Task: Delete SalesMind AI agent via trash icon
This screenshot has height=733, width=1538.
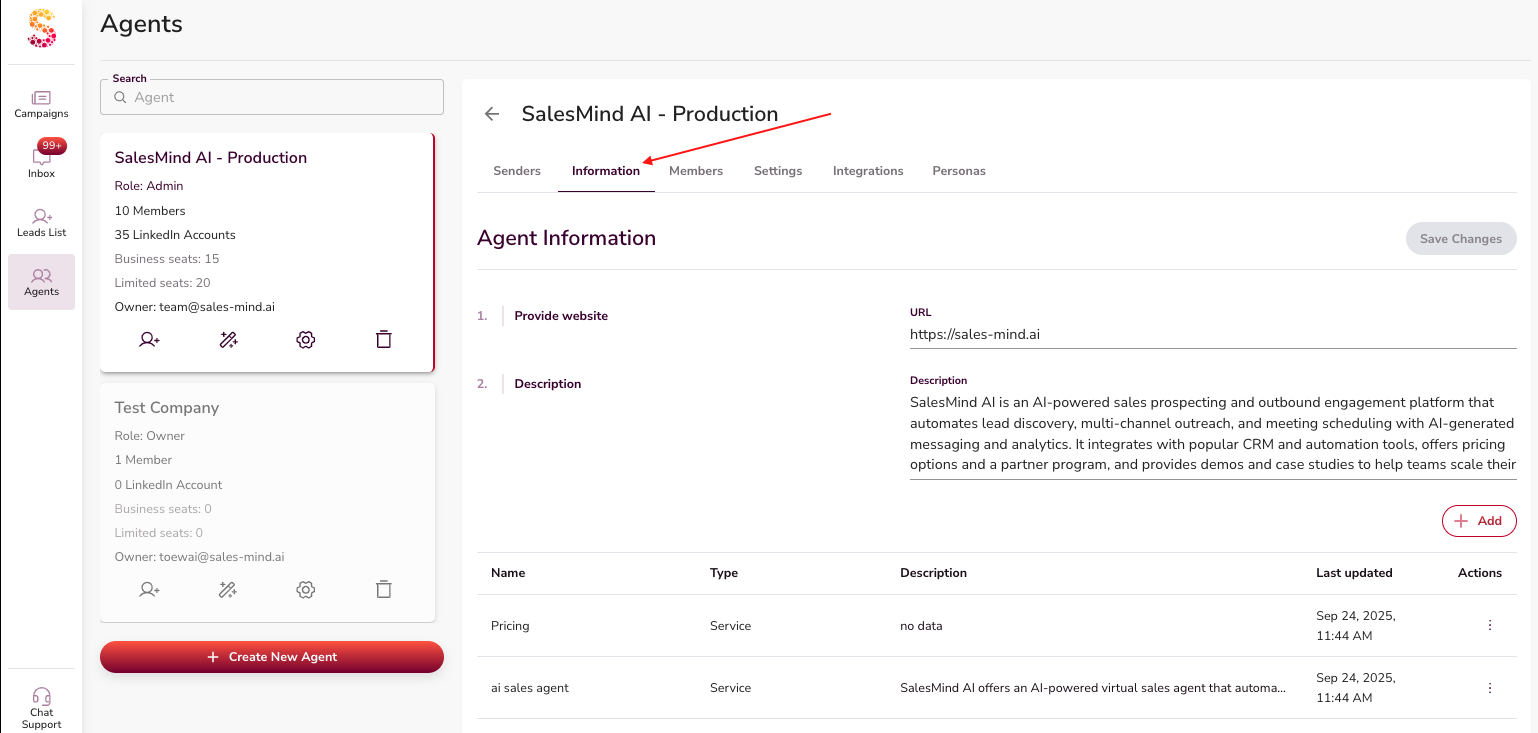Action: click(383, 340)
